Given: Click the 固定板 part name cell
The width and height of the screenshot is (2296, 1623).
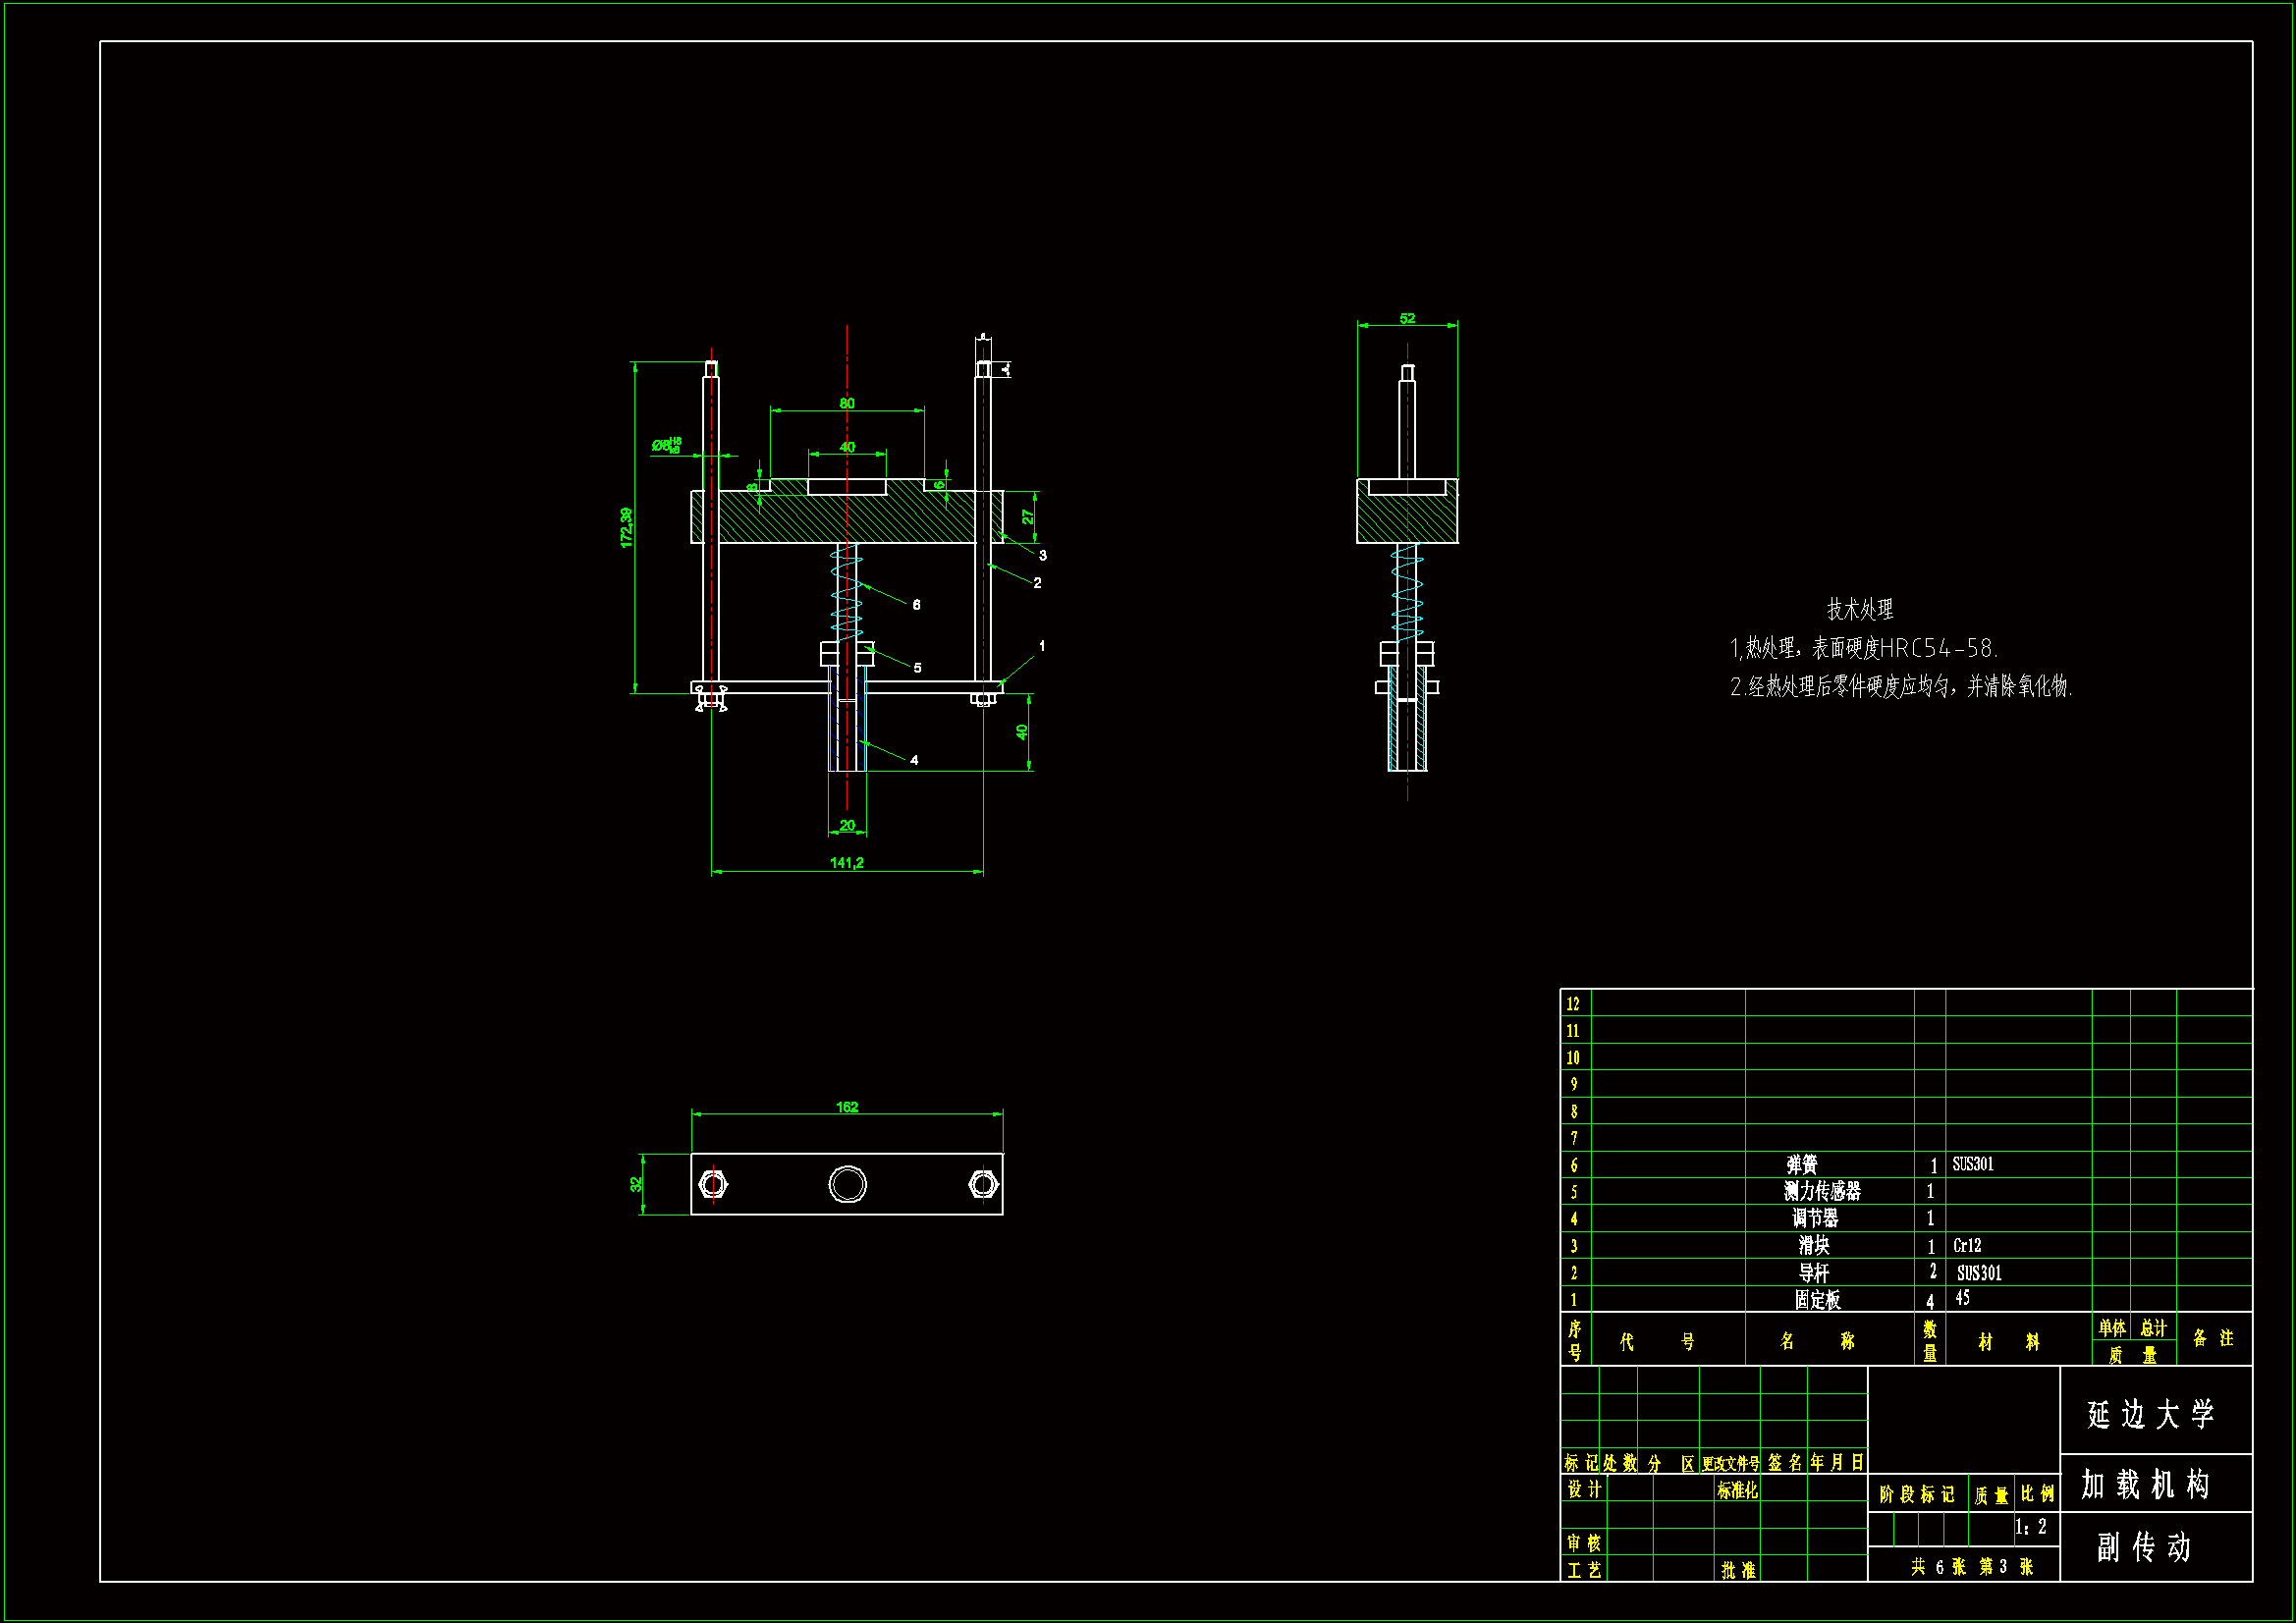Looking at the screenshot, I should click(1817, 1300).
